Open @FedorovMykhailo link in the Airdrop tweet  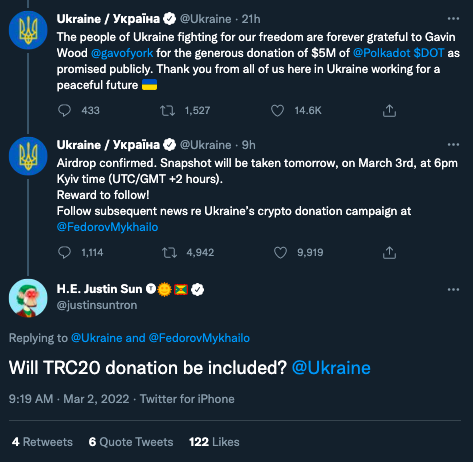pos(107,227)
